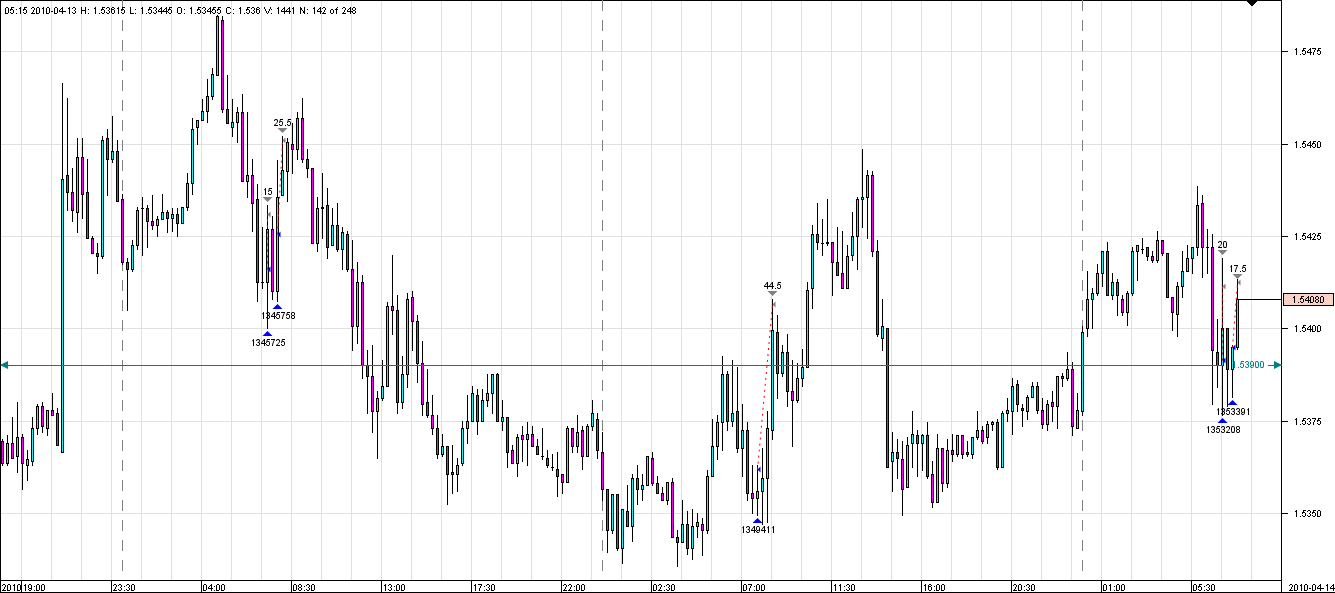Click trade order label 1349411

[758, 530]
